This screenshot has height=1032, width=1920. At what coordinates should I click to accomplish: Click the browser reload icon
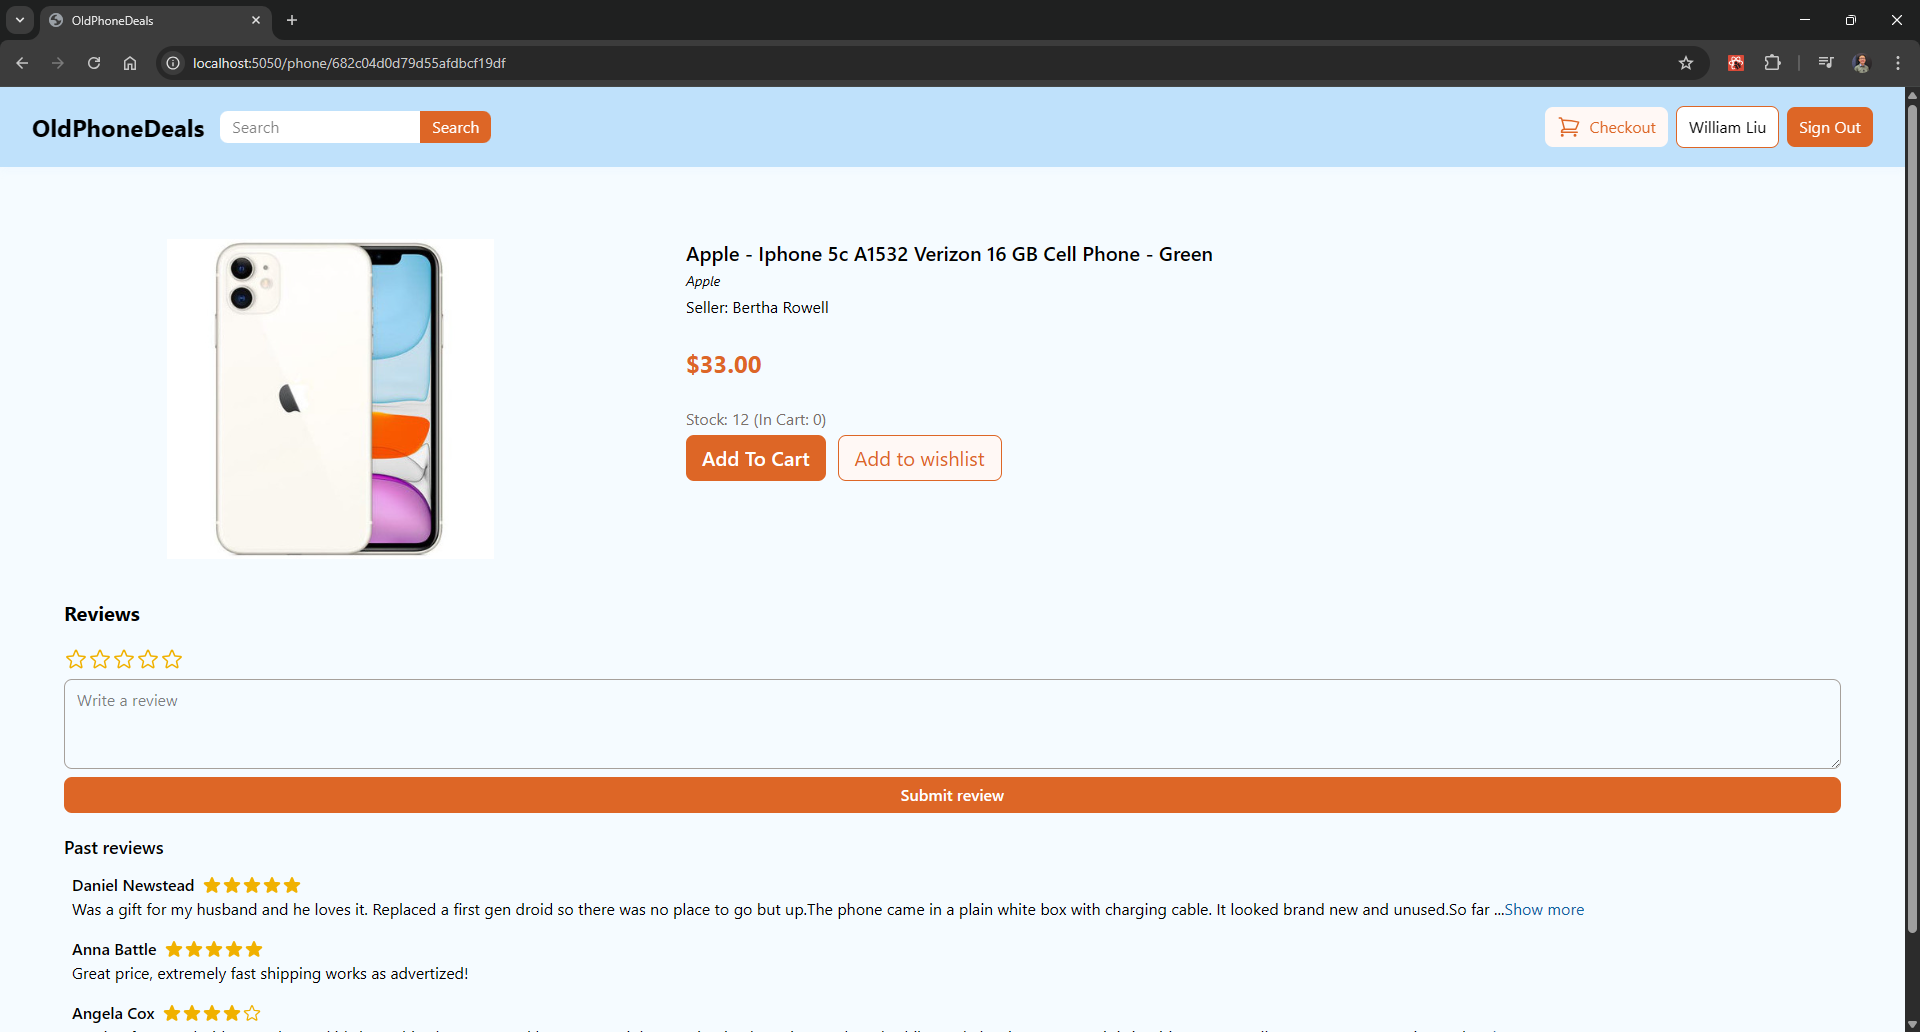pos(93,63)
